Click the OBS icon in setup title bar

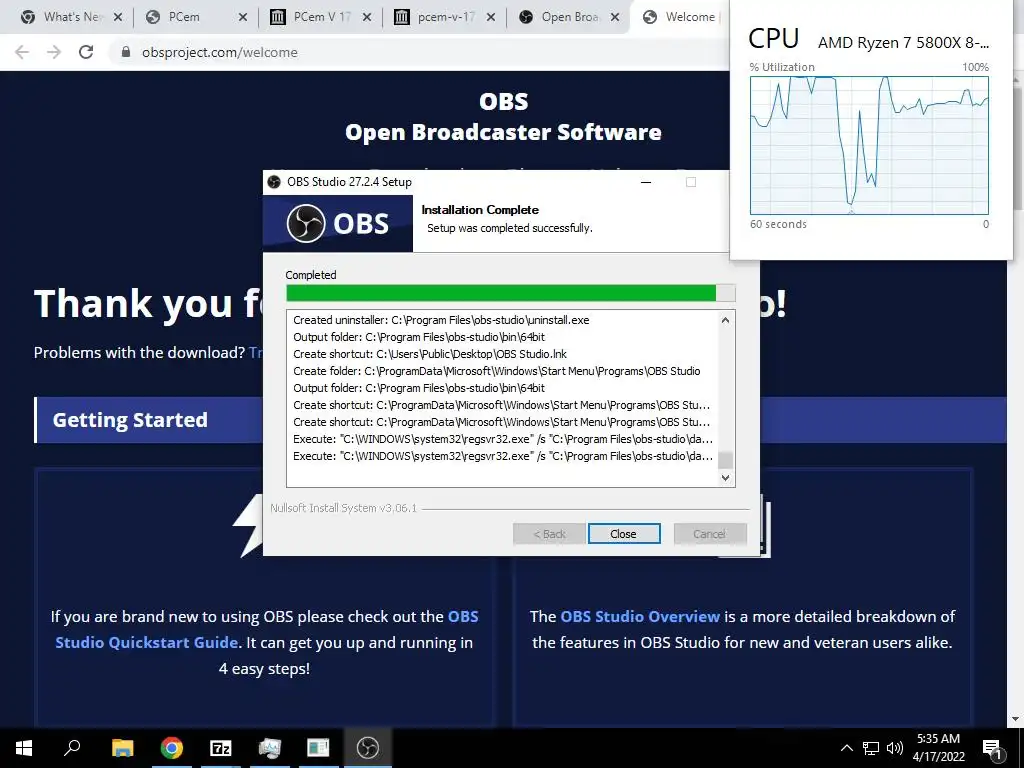coord(275,182)
